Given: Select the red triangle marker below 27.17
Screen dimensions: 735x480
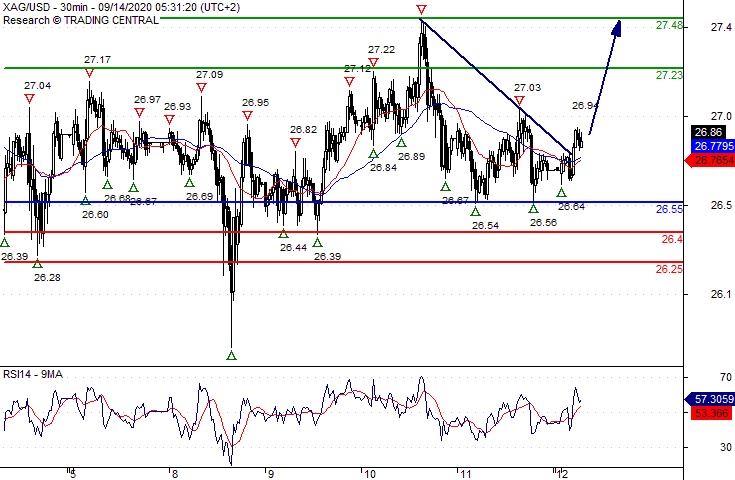Looking at the screenshot, I should 90,73.
